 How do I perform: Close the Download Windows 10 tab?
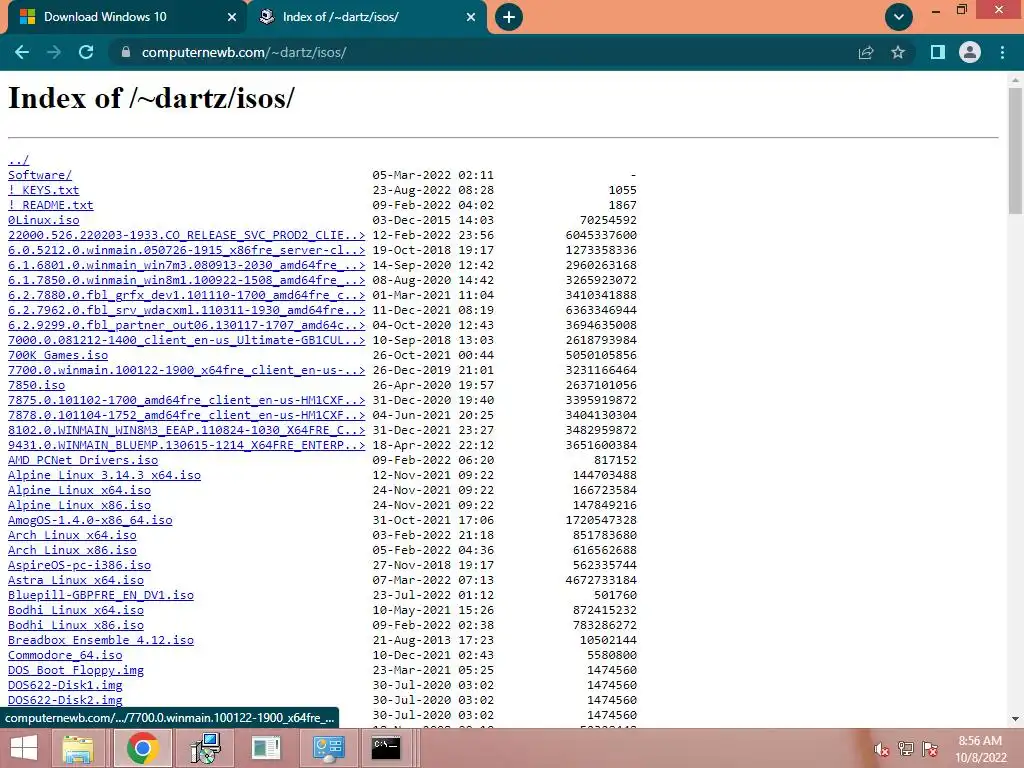[x=231, y=17]
